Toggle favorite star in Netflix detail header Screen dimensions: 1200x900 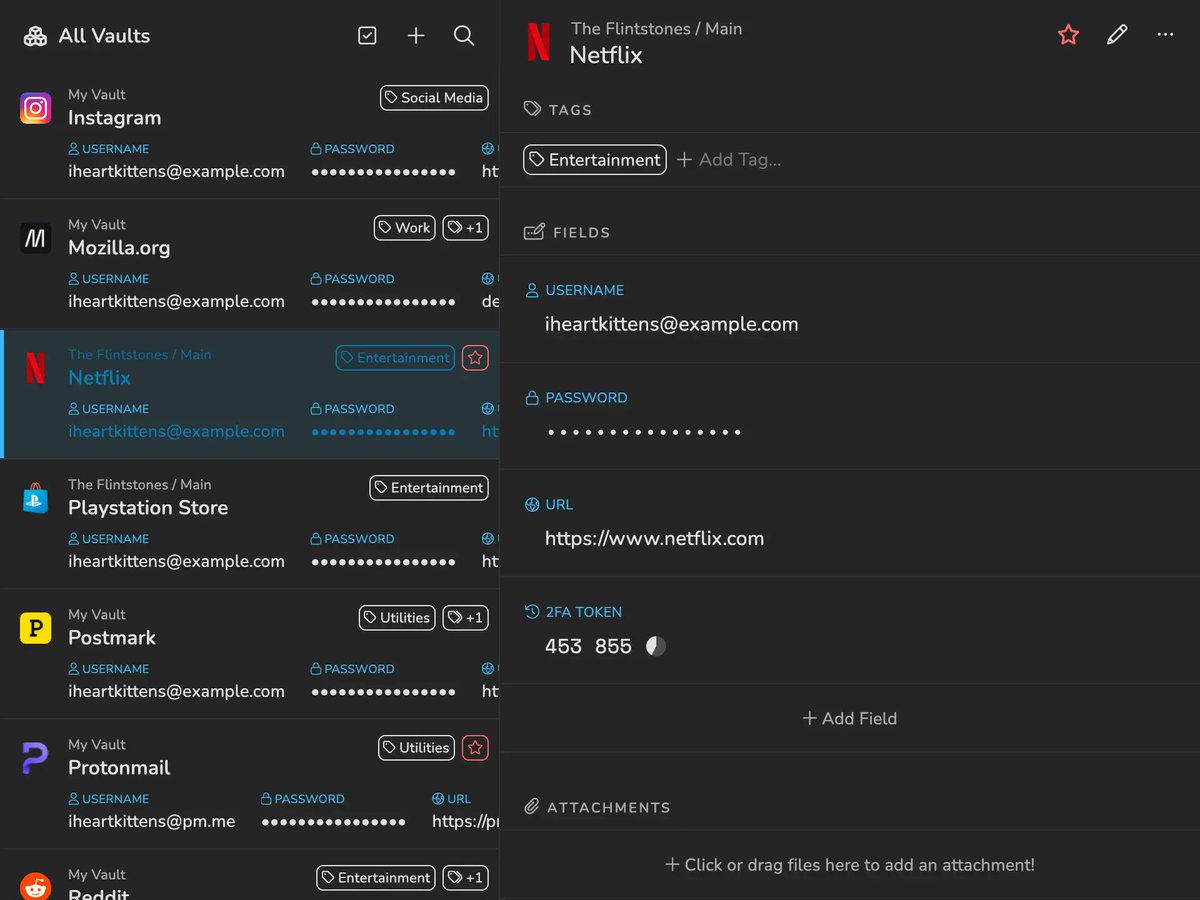tap(1069, 35)
